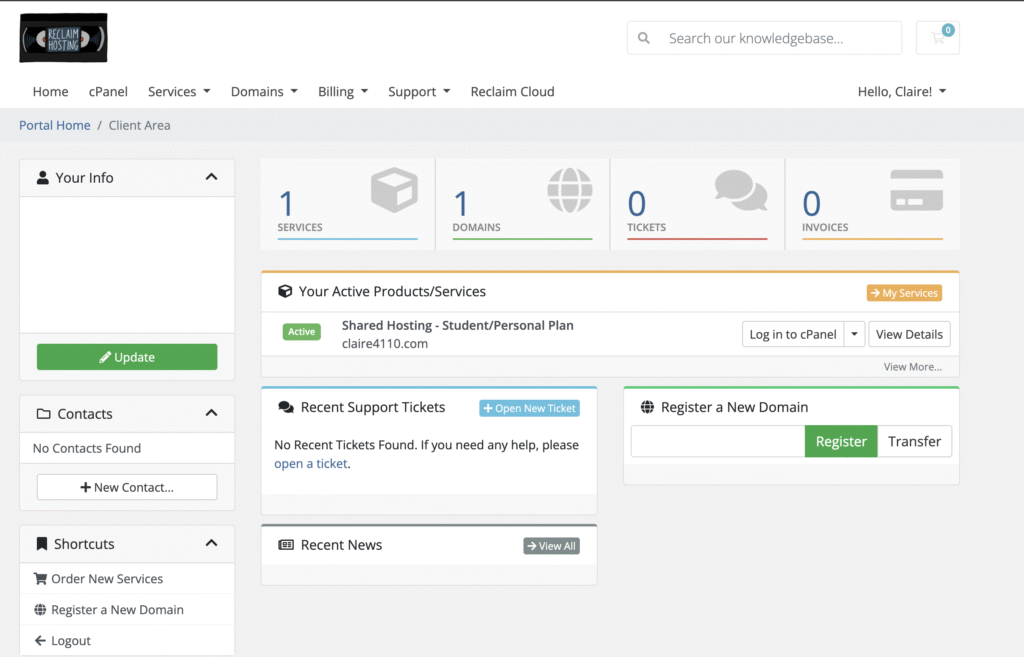Click the View Details button
Screen dimensions: 1024x657
click(909, 334)
